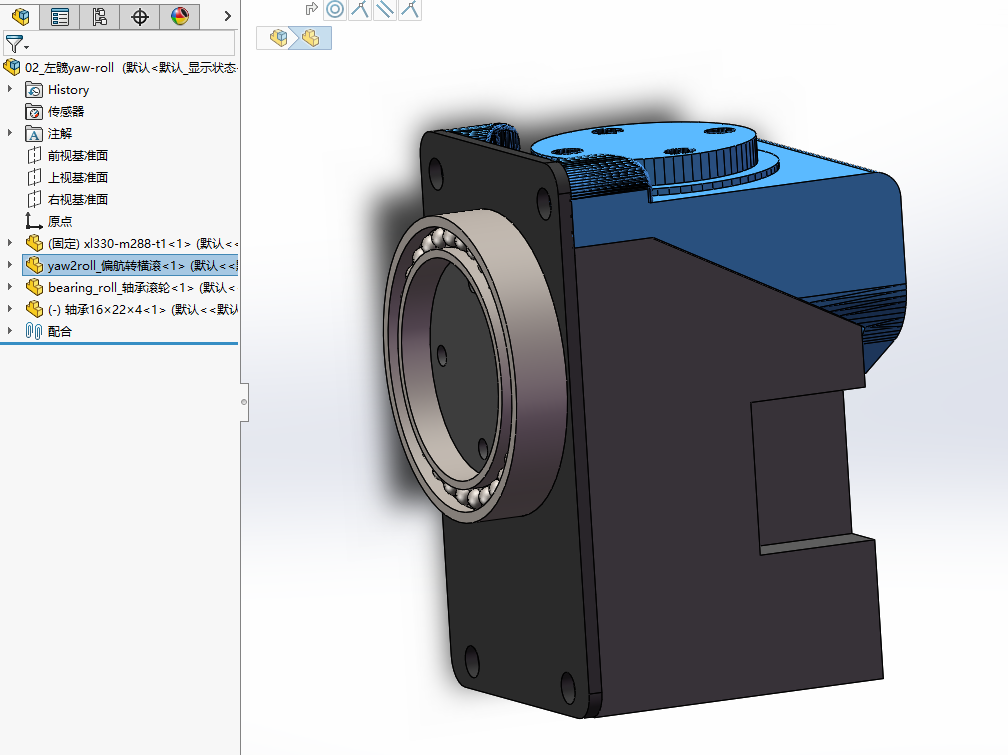Expand more manager tabs with the arrow

(228, 16)
